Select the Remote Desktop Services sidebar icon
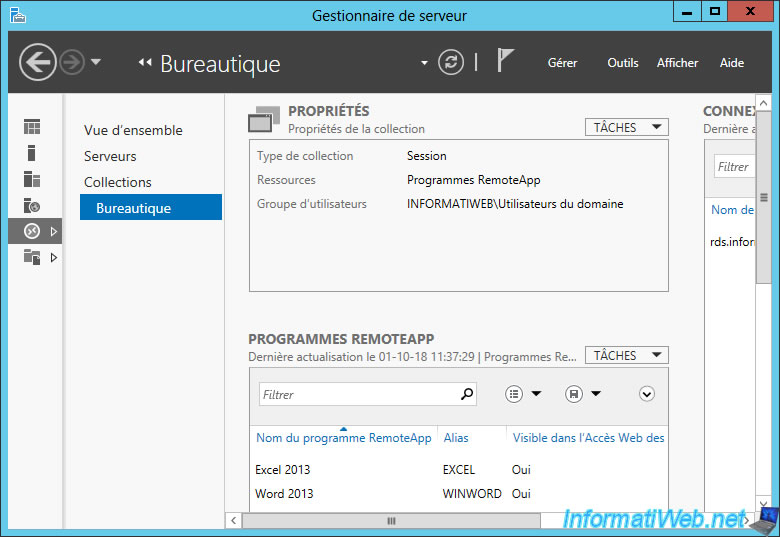 pos(32,231)
